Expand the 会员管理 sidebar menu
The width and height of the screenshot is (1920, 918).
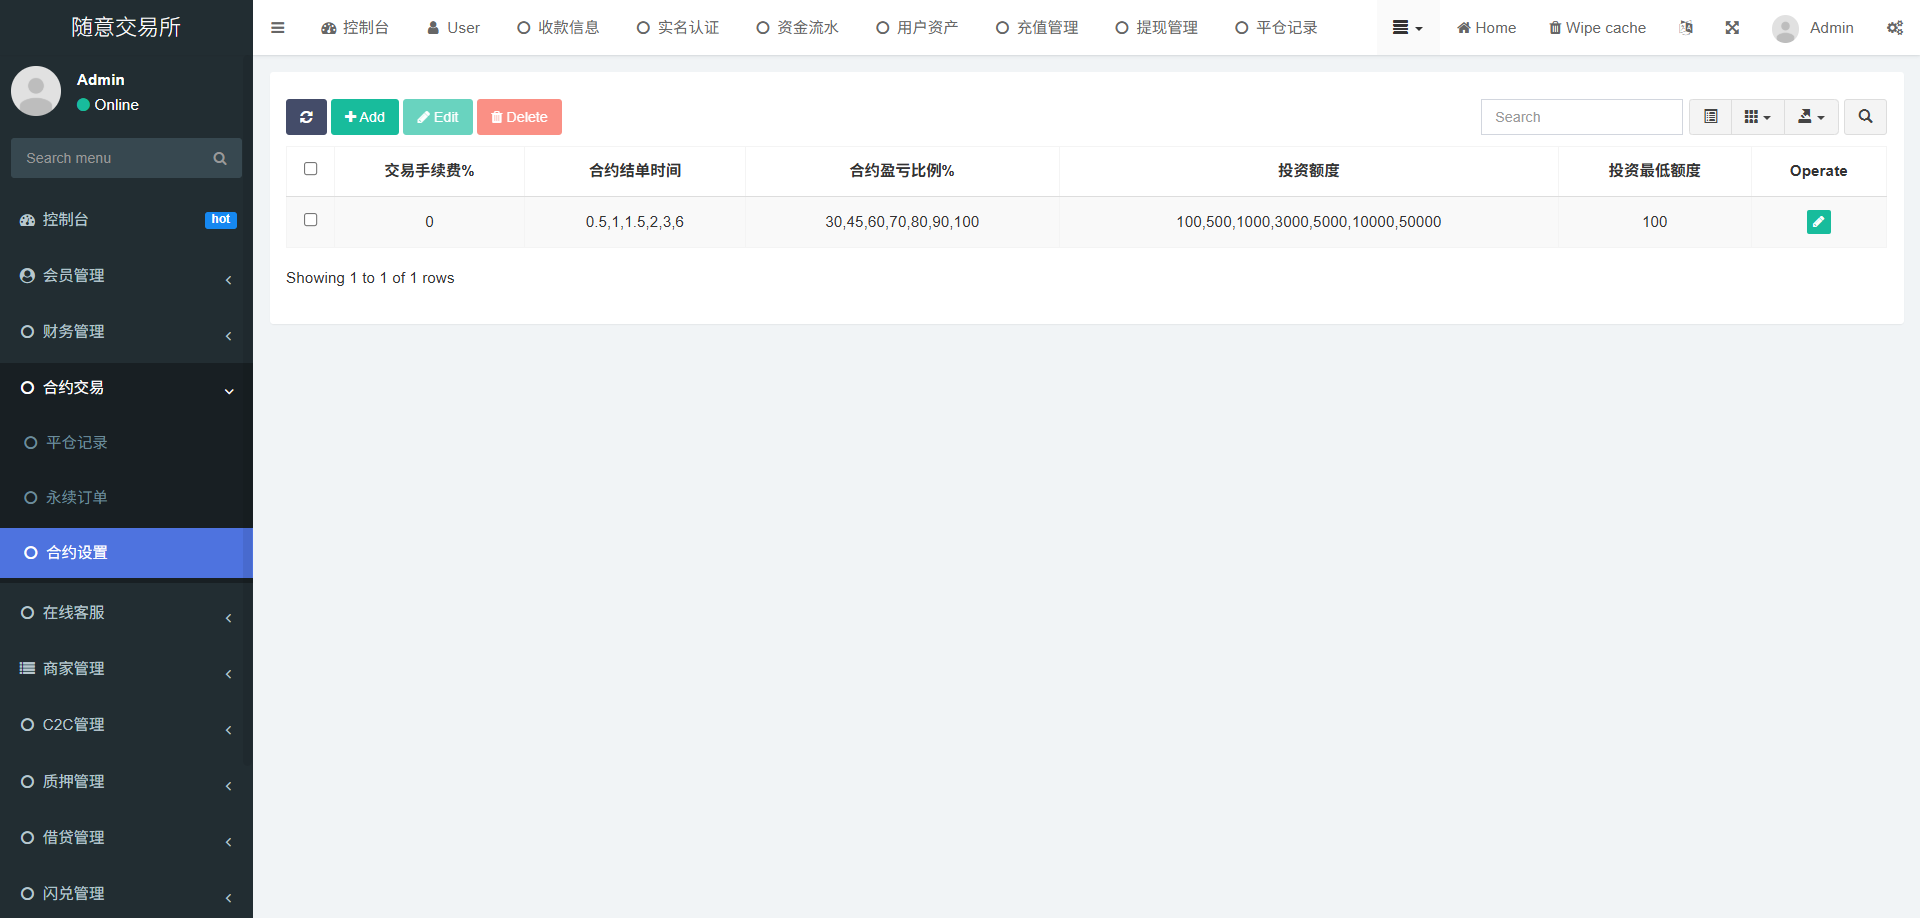click(x=126, y=276)
